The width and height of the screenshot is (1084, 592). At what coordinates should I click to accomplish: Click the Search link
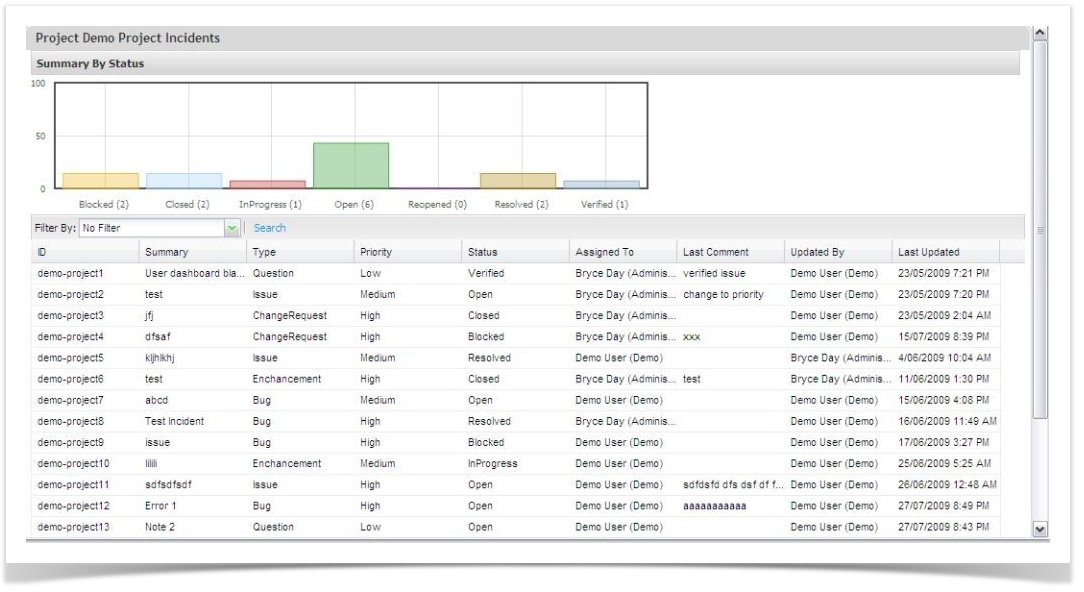tap(270, 228)
